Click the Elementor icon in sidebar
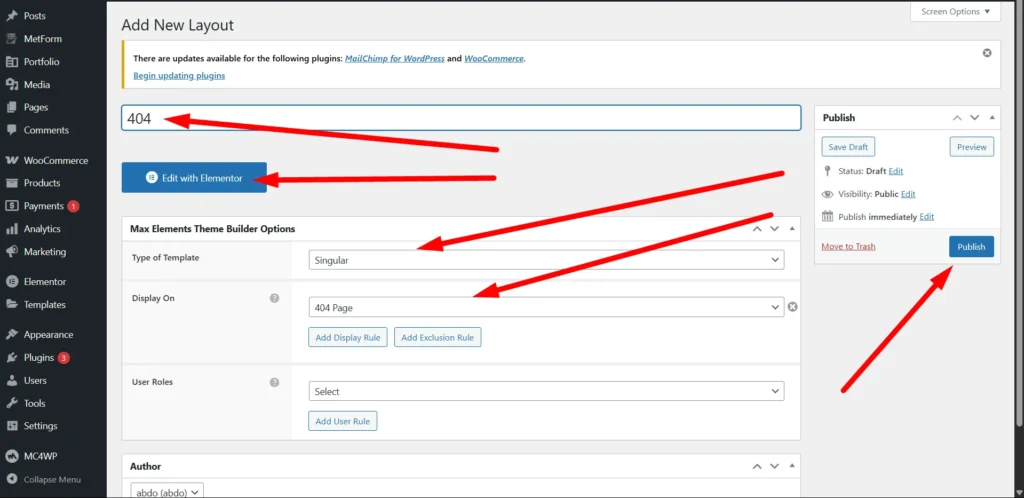 [12, 282]
